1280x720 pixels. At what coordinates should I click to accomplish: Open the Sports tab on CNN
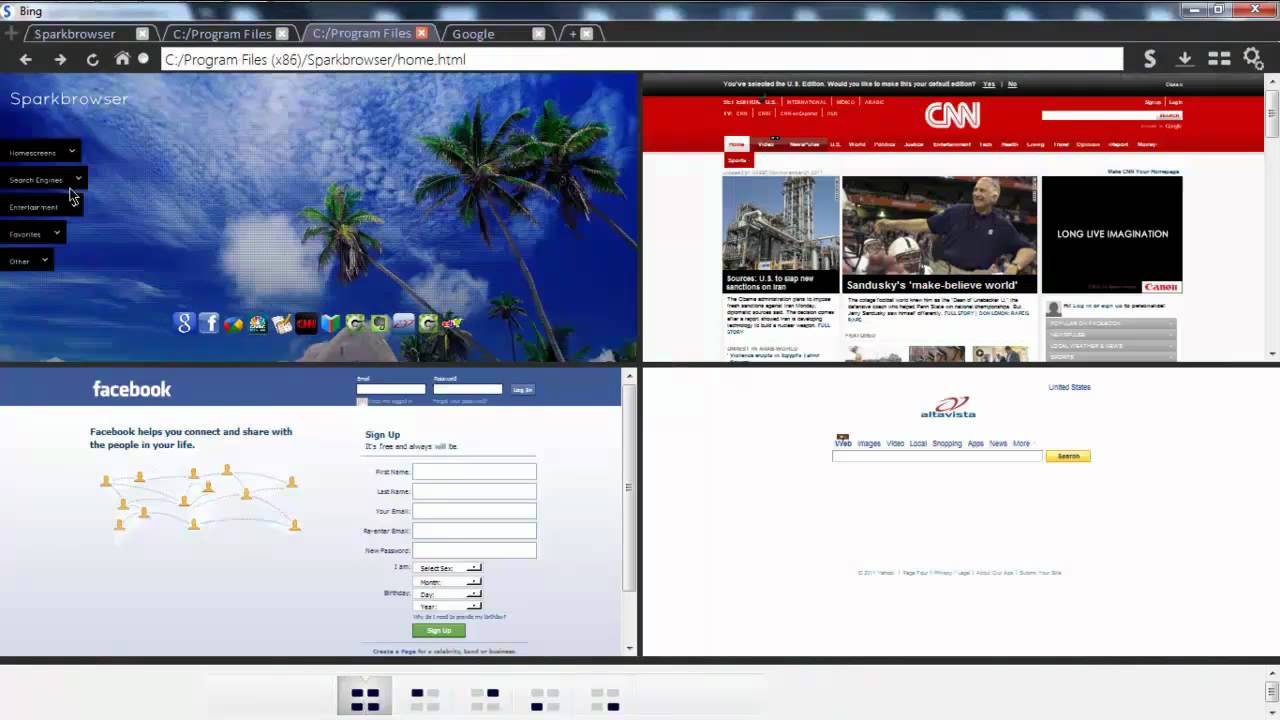tap(738, 160)
